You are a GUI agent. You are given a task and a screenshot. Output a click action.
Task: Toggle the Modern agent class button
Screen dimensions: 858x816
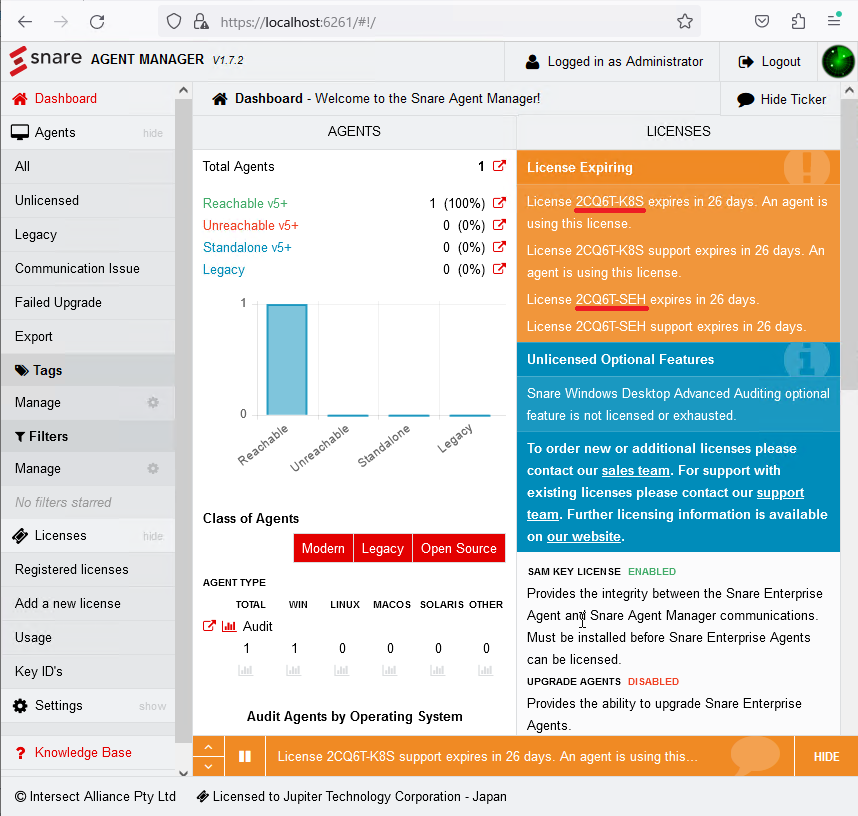click(323, 548)
